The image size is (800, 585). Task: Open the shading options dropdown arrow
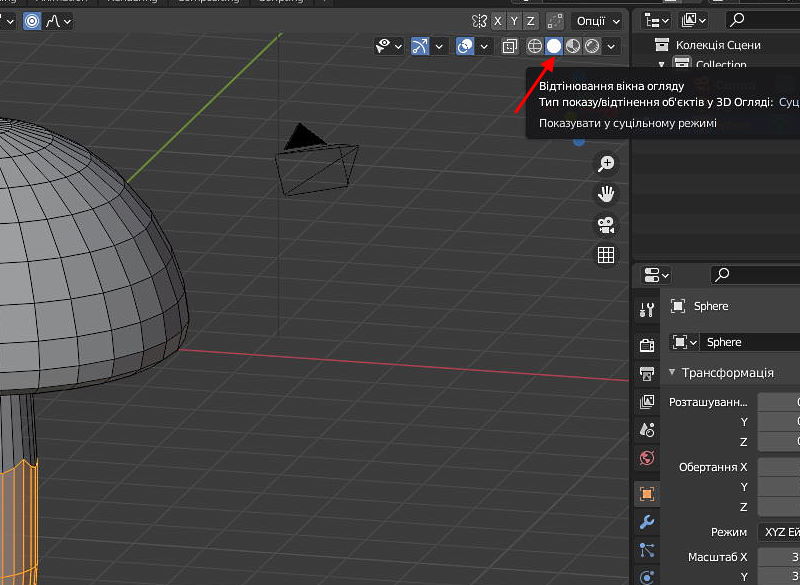point(611,46)
